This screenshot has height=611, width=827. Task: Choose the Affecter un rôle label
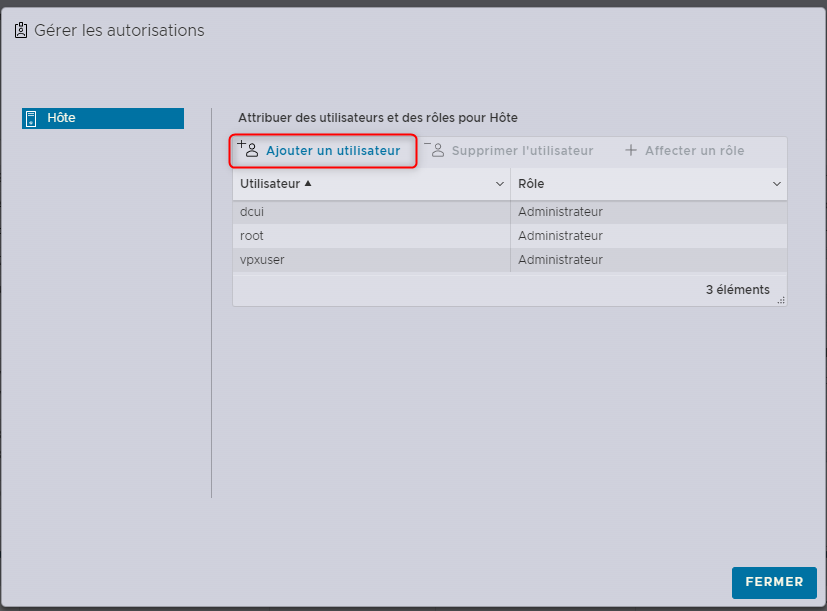click(x=694, y=151)
